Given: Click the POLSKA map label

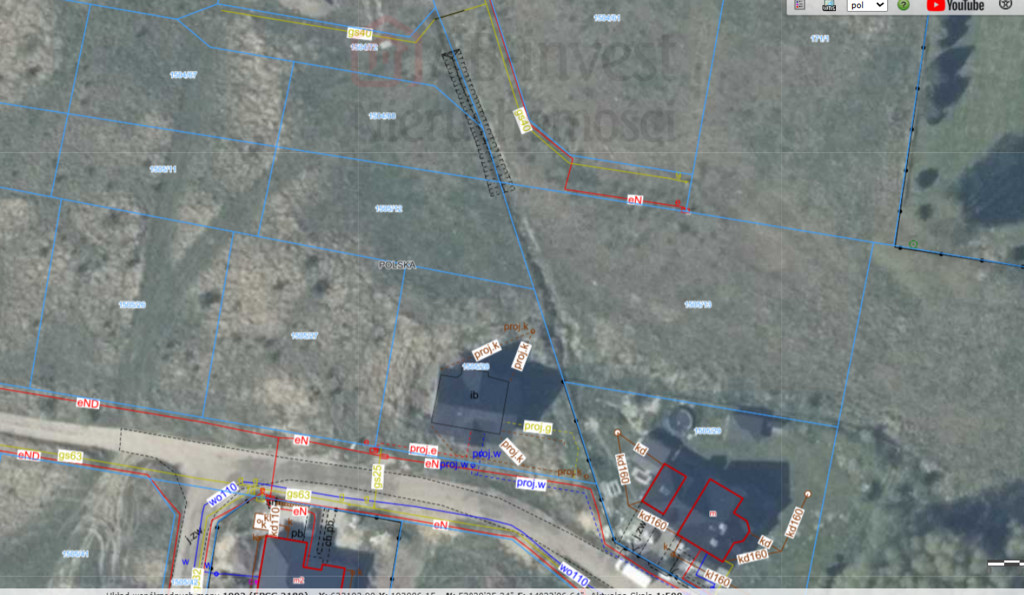Looking at the screenshot, I should click(397, 265).
